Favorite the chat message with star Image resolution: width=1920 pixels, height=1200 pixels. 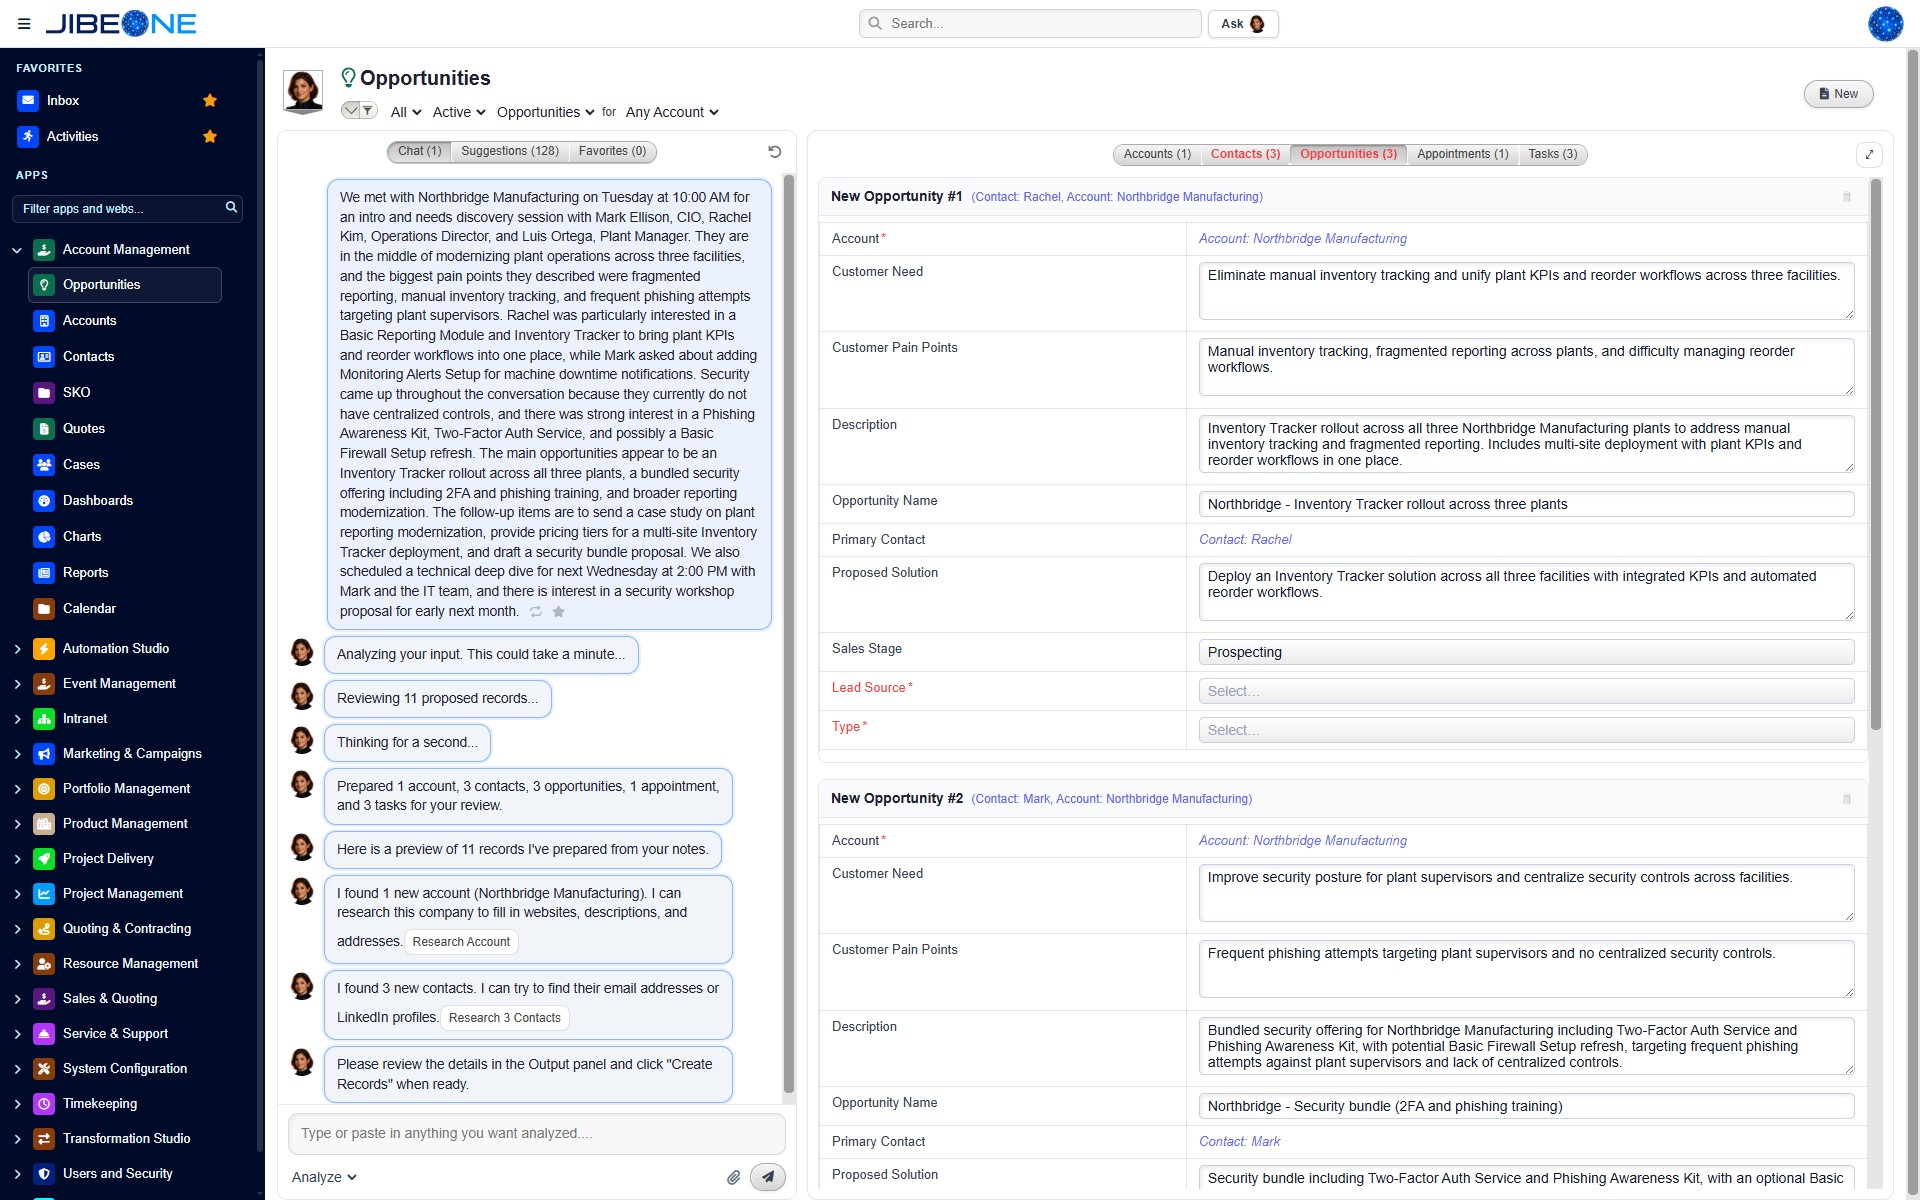(x=559, y=611)
